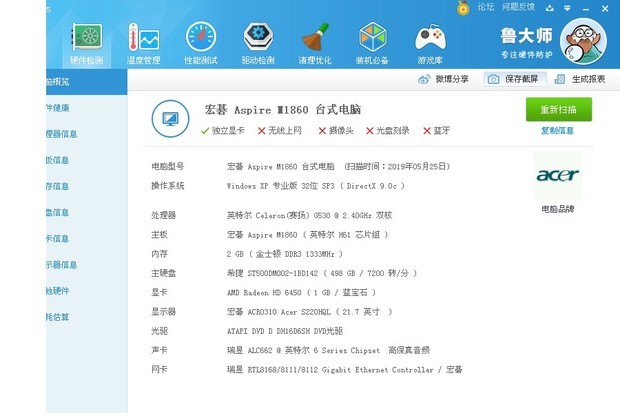Click the 瑞昱 ALC662 sound card value

click(x=328, y=350)
